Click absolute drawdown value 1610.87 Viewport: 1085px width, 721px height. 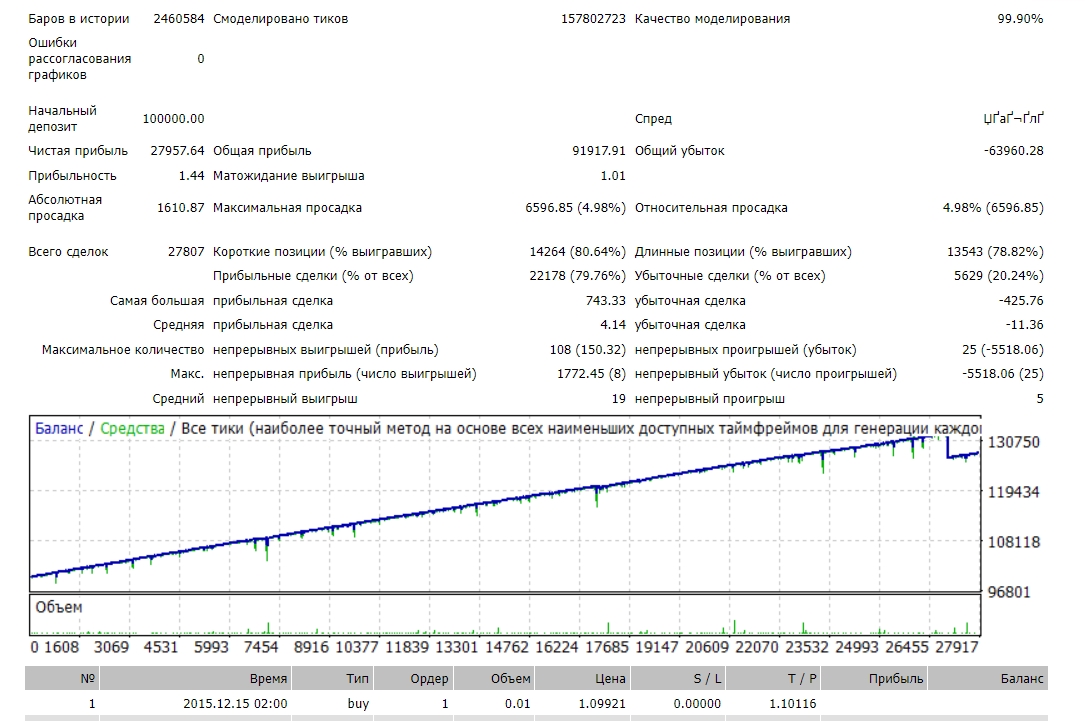[x=180, y=208]
